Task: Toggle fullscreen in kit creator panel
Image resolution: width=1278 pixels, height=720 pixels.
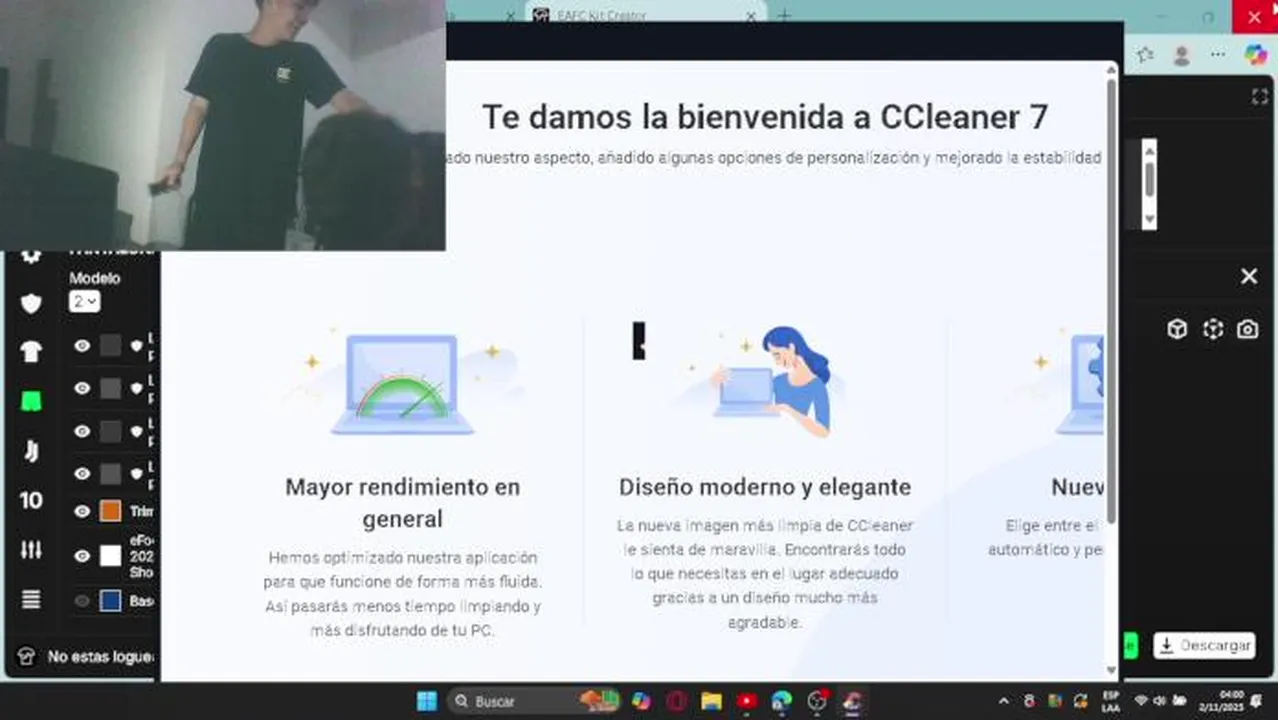Action: point(1259,96)
